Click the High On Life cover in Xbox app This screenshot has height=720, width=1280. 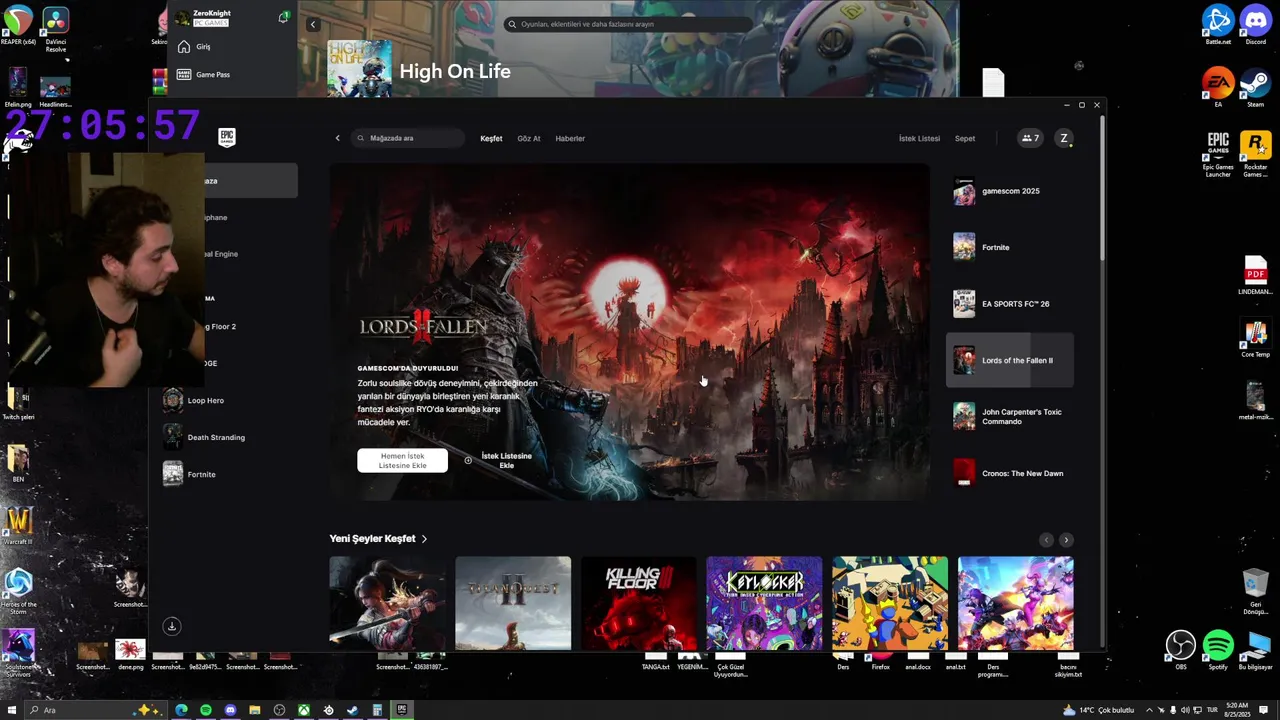(x=360, y=69)
